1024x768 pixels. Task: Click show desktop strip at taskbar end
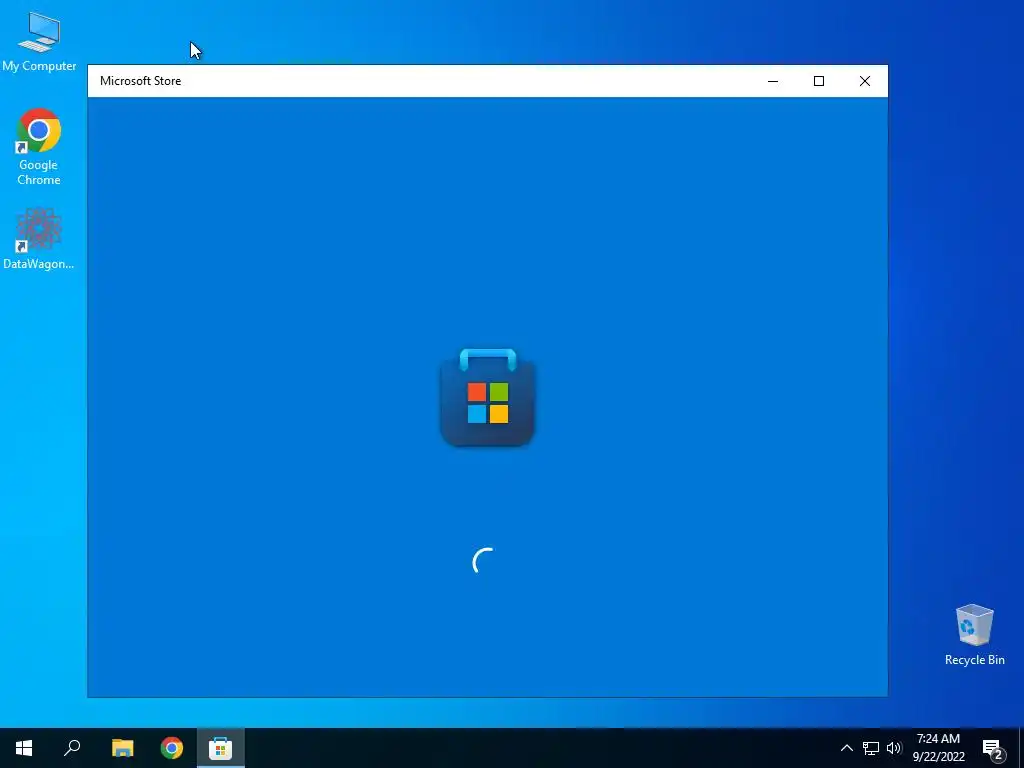1021,748
